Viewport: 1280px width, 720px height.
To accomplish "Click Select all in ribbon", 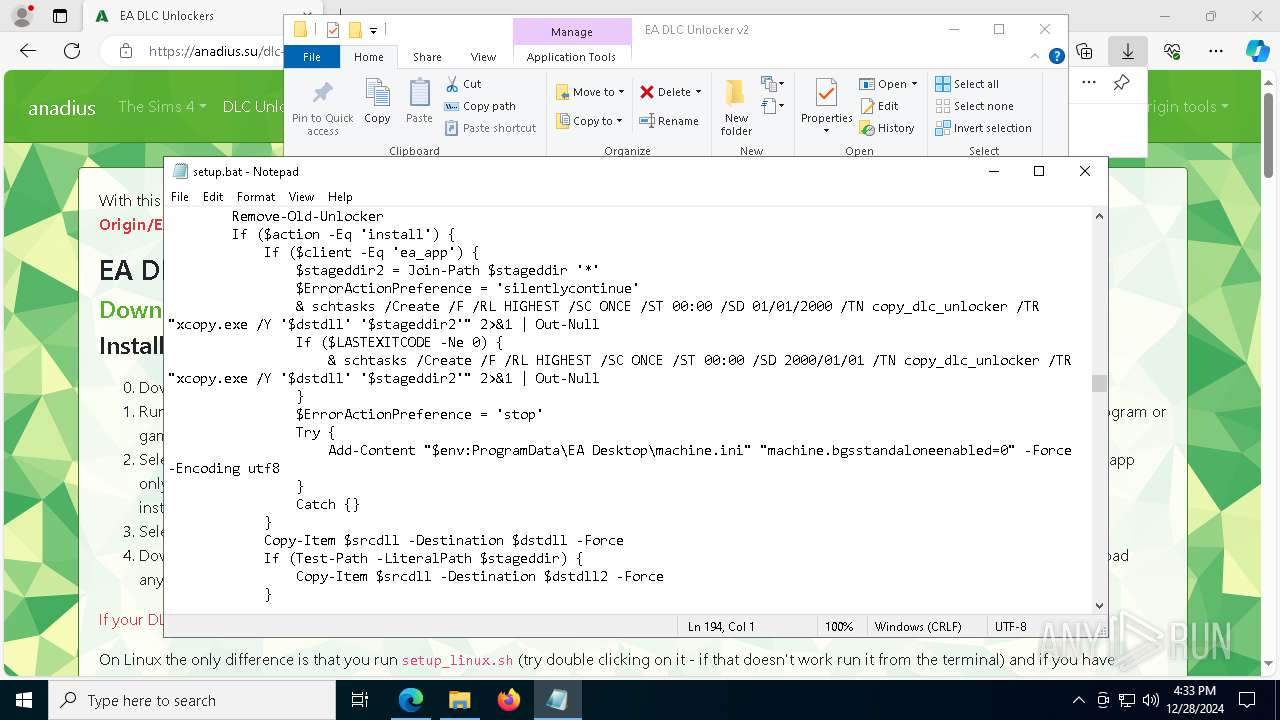I will pos(966,84).
